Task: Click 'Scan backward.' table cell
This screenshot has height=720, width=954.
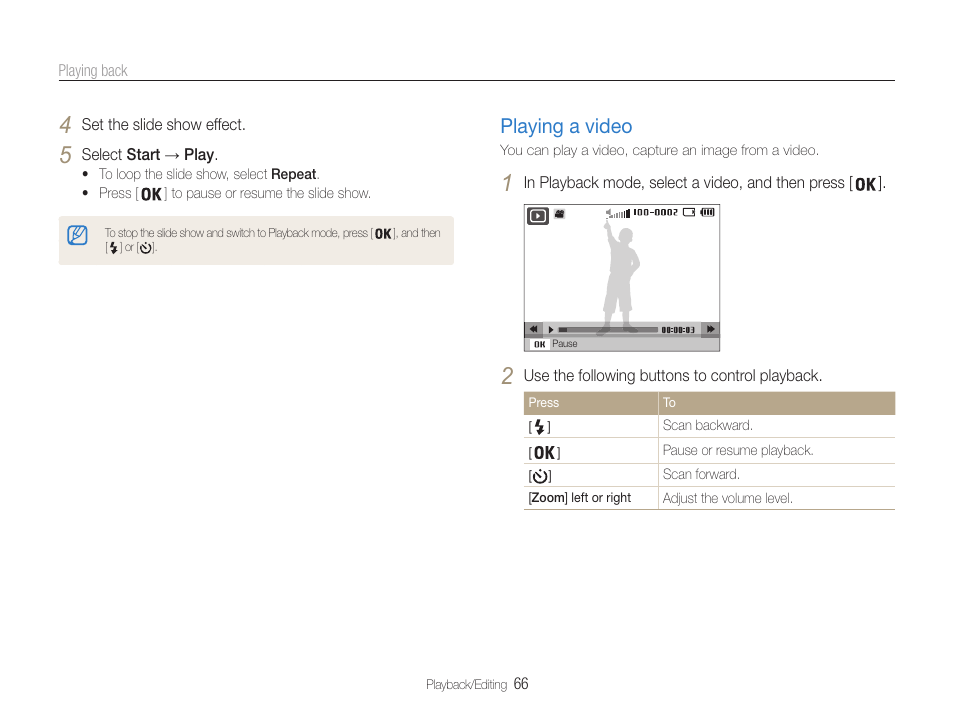Action: 708,425
